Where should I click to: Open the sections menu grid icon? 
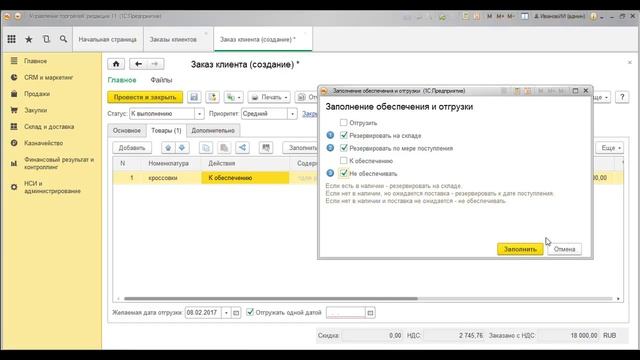coord(11,39)
